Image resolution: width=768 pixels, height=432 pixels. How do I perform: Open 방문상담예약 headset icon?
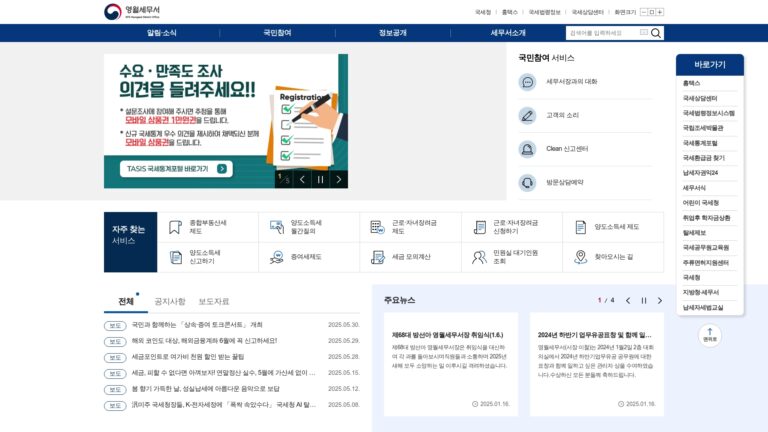(527, 183)
